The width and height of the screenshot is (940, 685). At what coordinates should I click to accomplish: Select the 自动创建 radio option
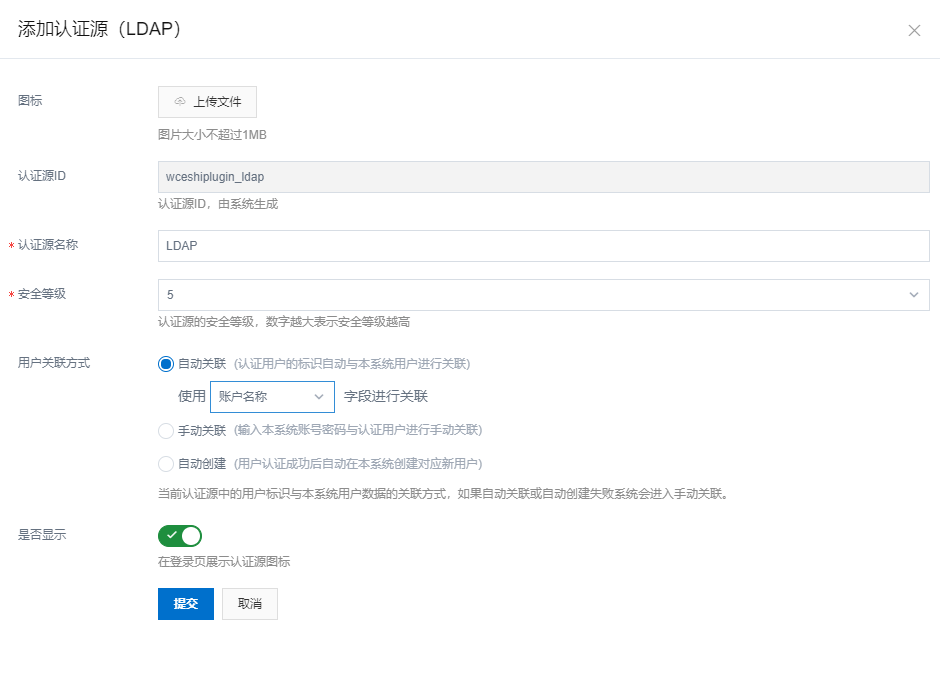(x=166, y=464)
